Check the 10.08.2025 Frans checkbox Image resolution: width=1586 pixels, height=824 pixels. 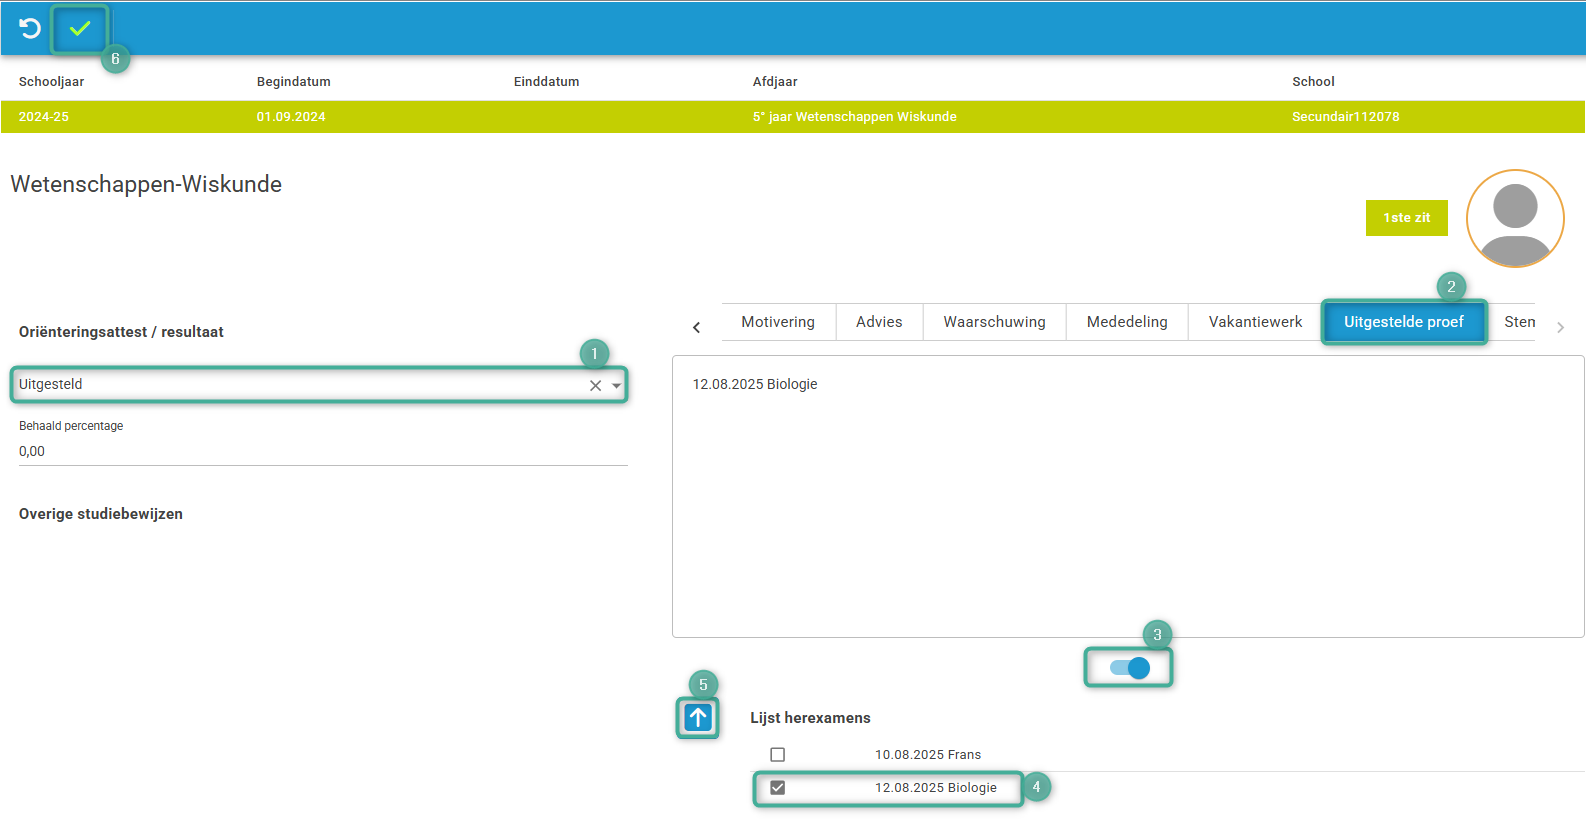tap(778, 755)
